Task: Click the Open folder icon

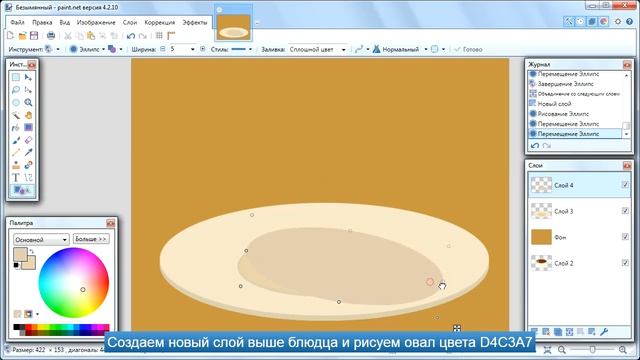Action: (22, 36)
